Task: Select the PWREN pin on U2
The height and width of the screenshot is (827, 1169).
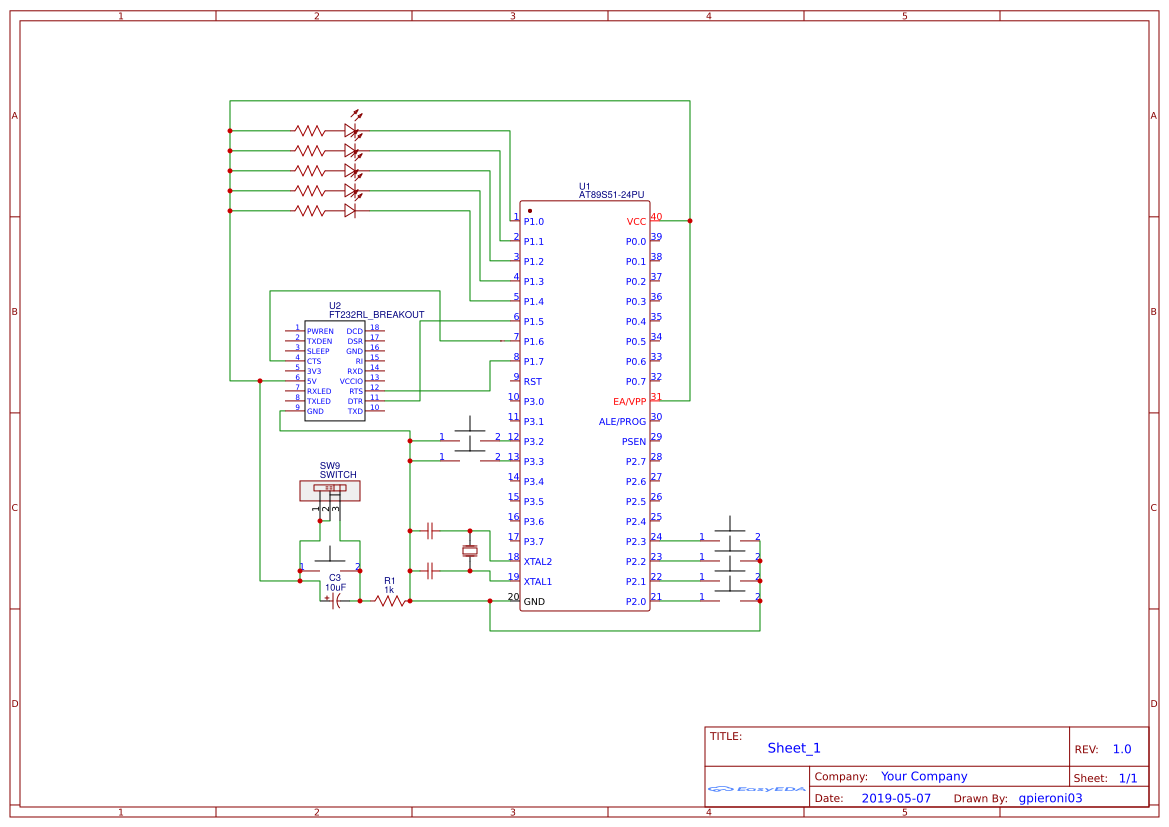Action: [321, 331]
